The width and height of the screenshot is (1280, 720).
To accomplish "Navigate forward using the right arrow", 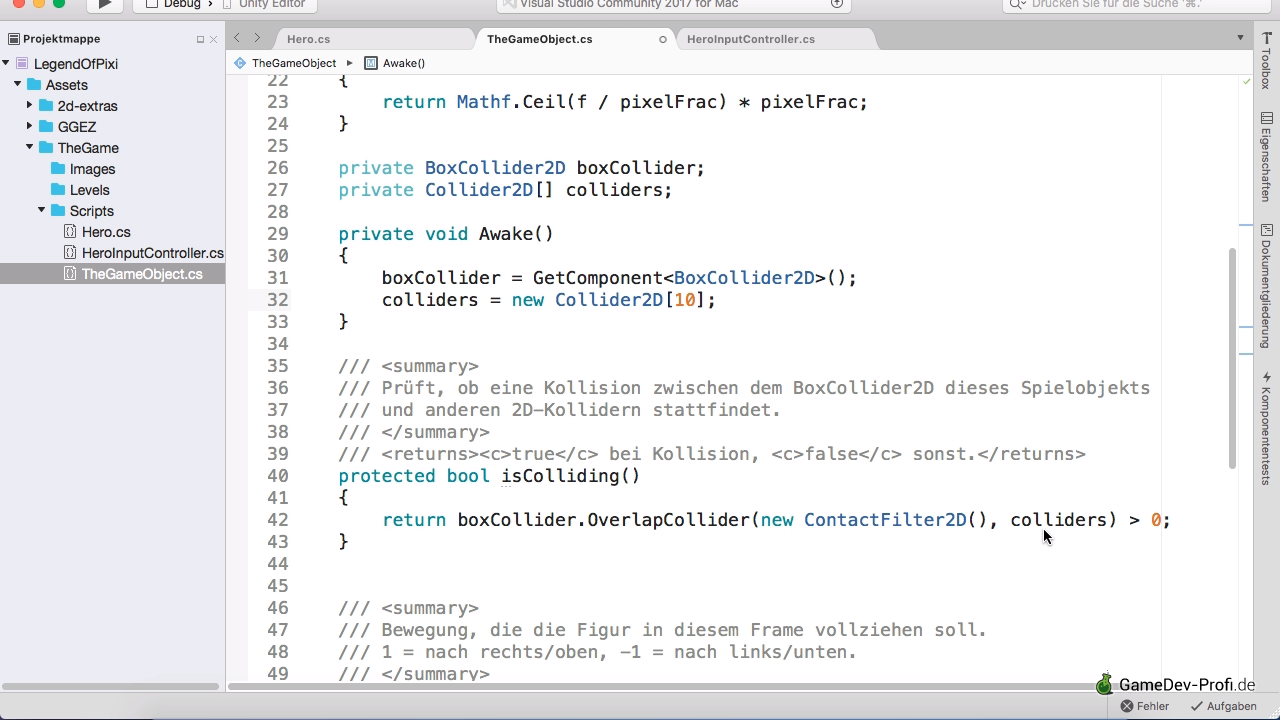I will coord(257,38).
